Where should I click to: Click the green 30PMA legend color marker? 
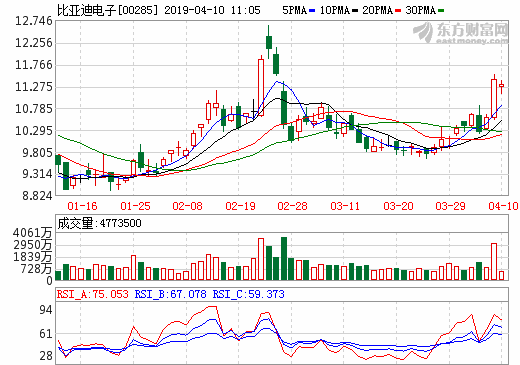click(441, 11)
